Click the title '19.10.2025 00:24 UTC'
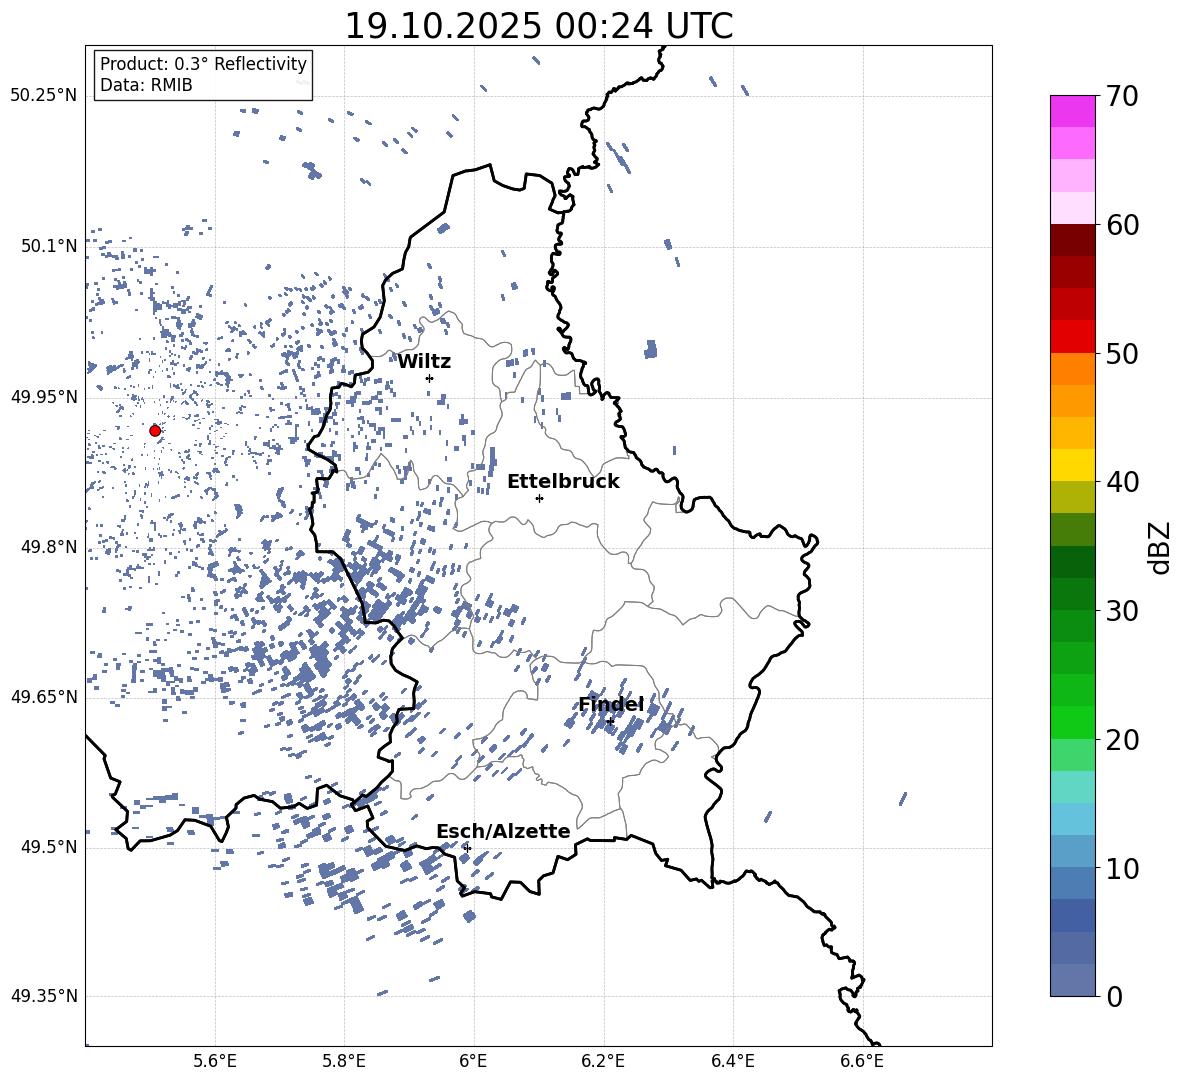This screenshot has height=1081, width=1184. coord(538,26)
